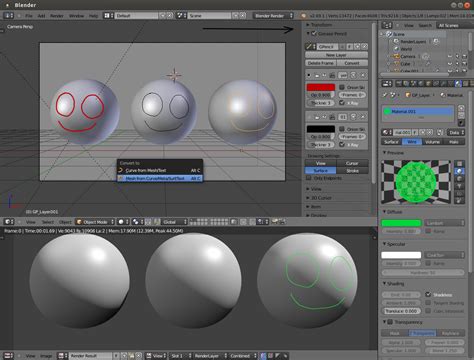Select the Halo material type tab
The image size is (474, 360).
pos(454,142)
